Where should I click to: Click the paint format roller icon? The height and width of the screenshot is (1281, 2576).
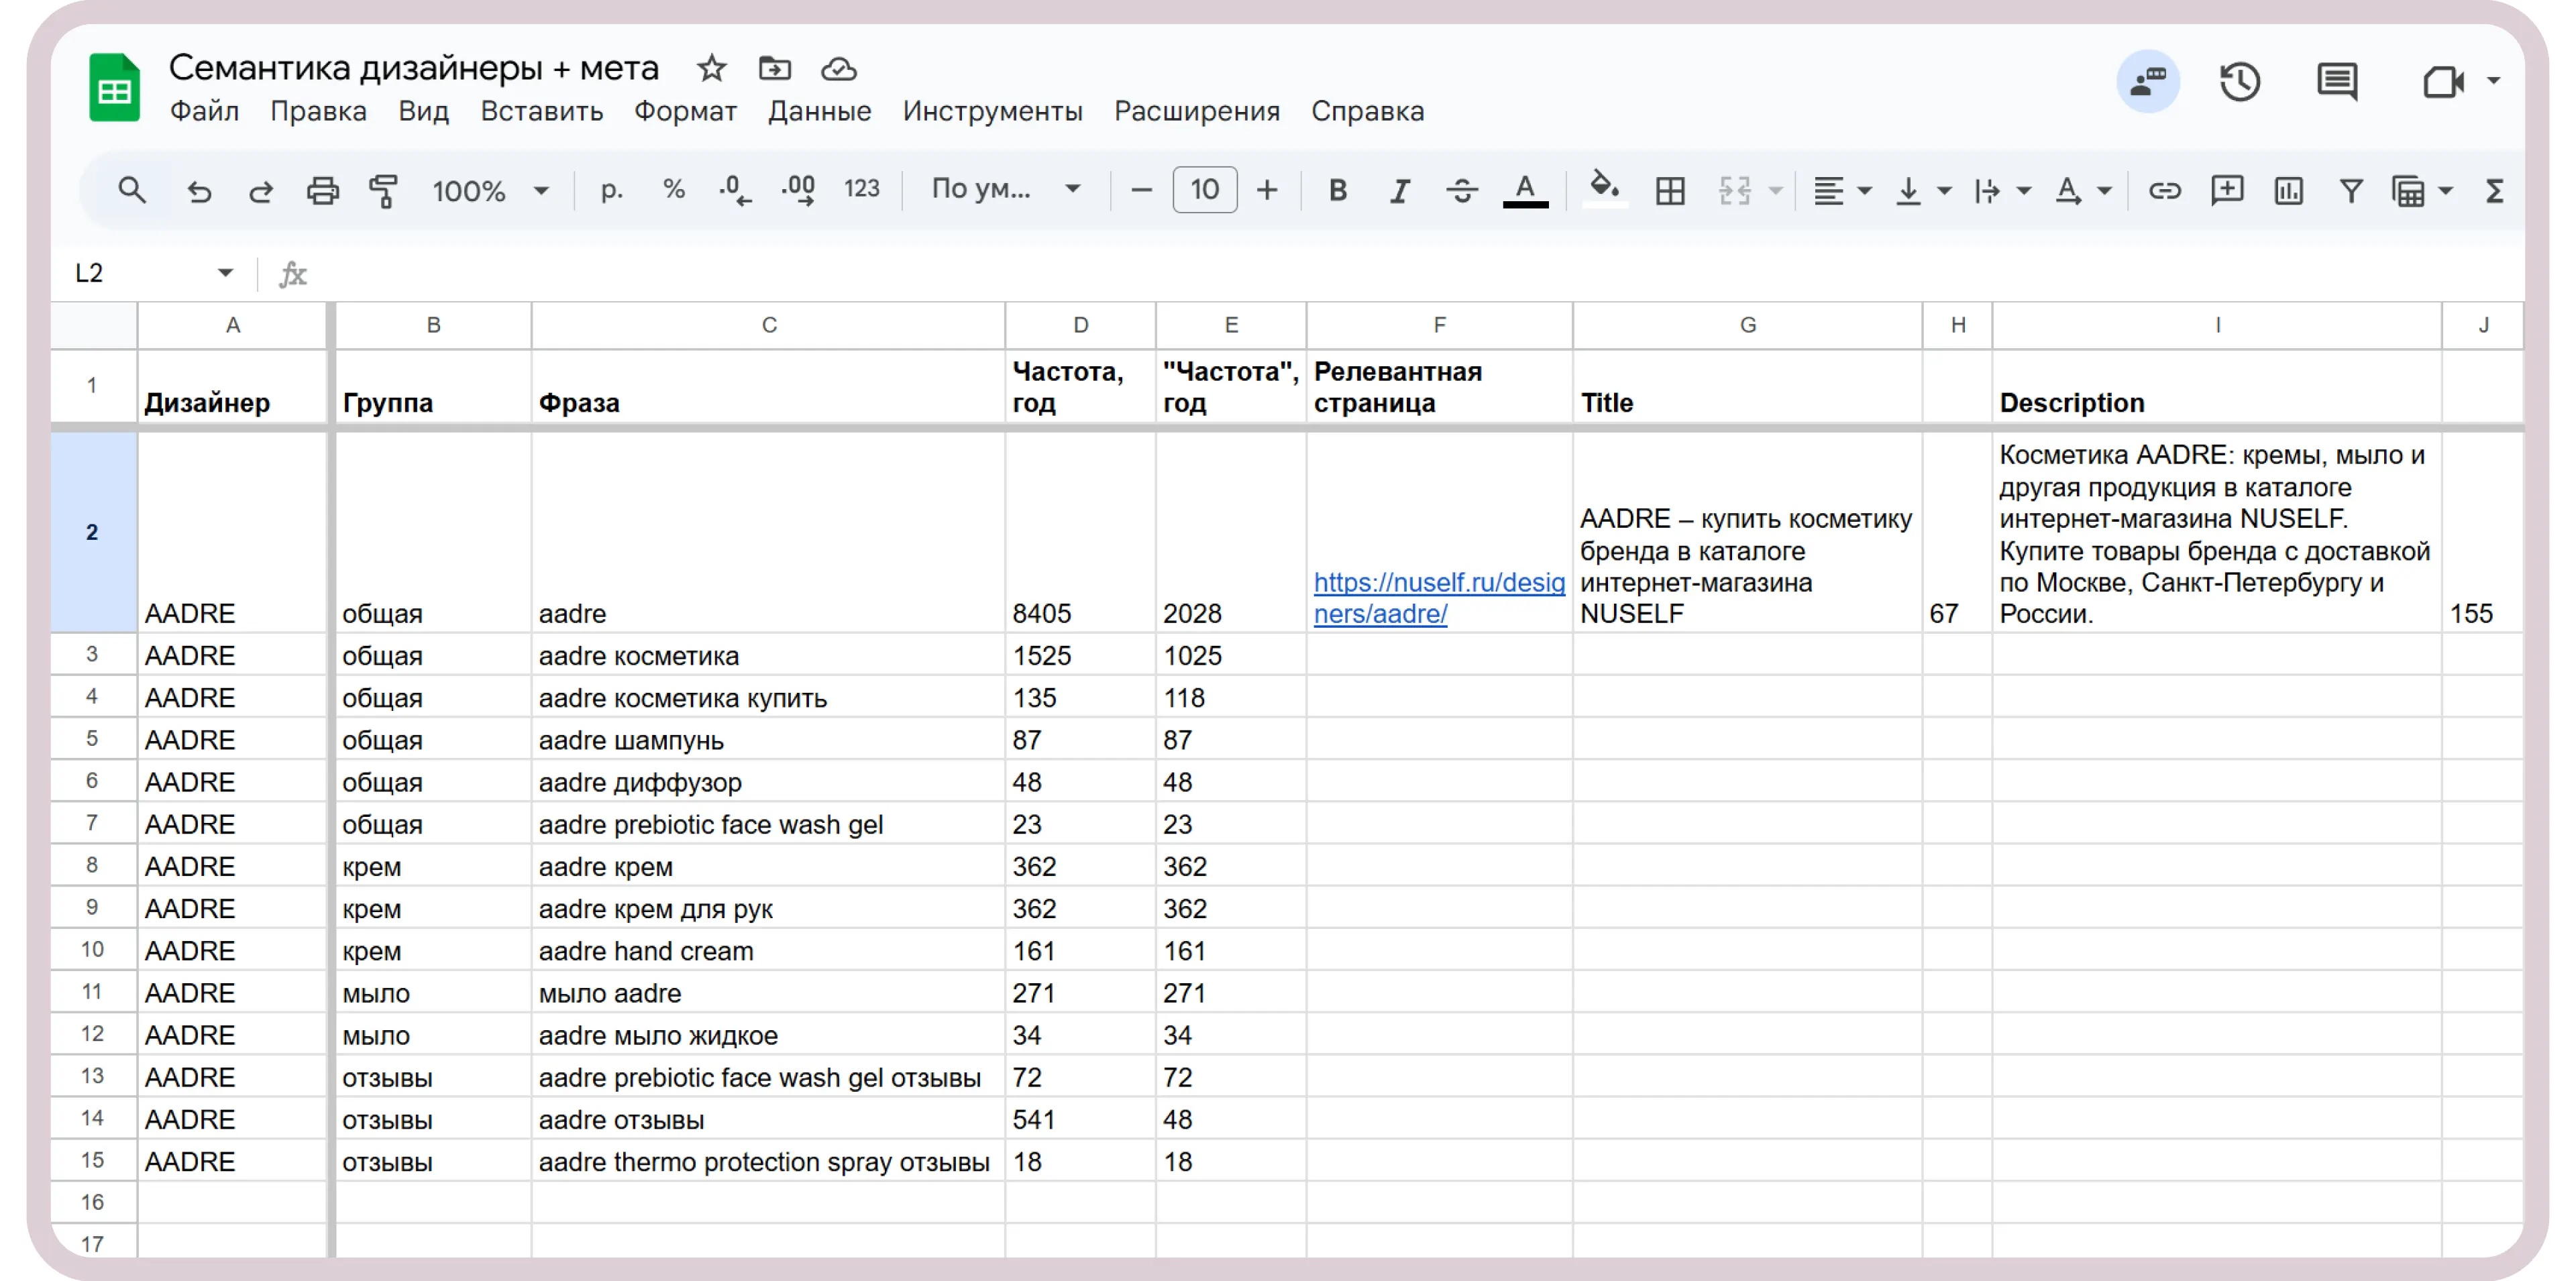[383, 190]
